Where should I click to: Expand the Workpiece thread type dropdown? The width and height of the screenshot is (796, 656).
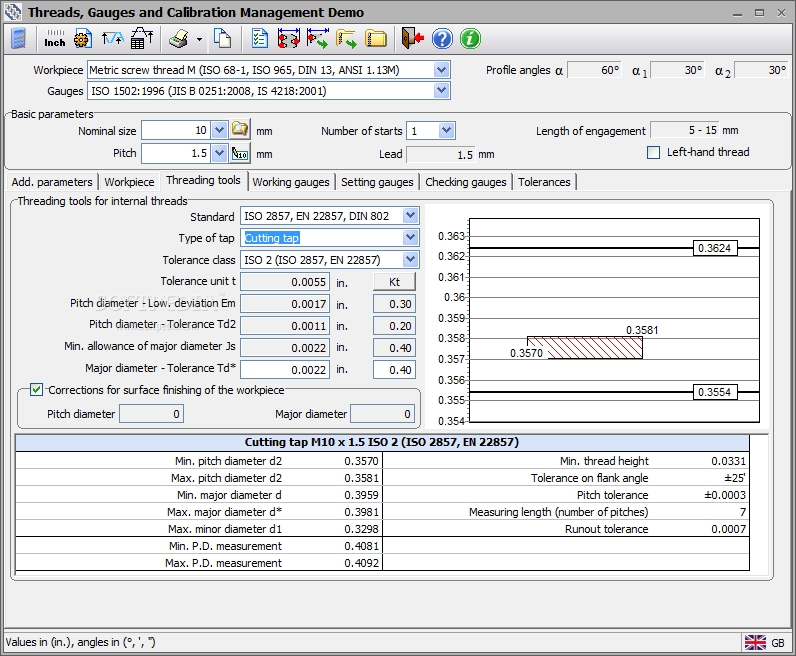442,70
